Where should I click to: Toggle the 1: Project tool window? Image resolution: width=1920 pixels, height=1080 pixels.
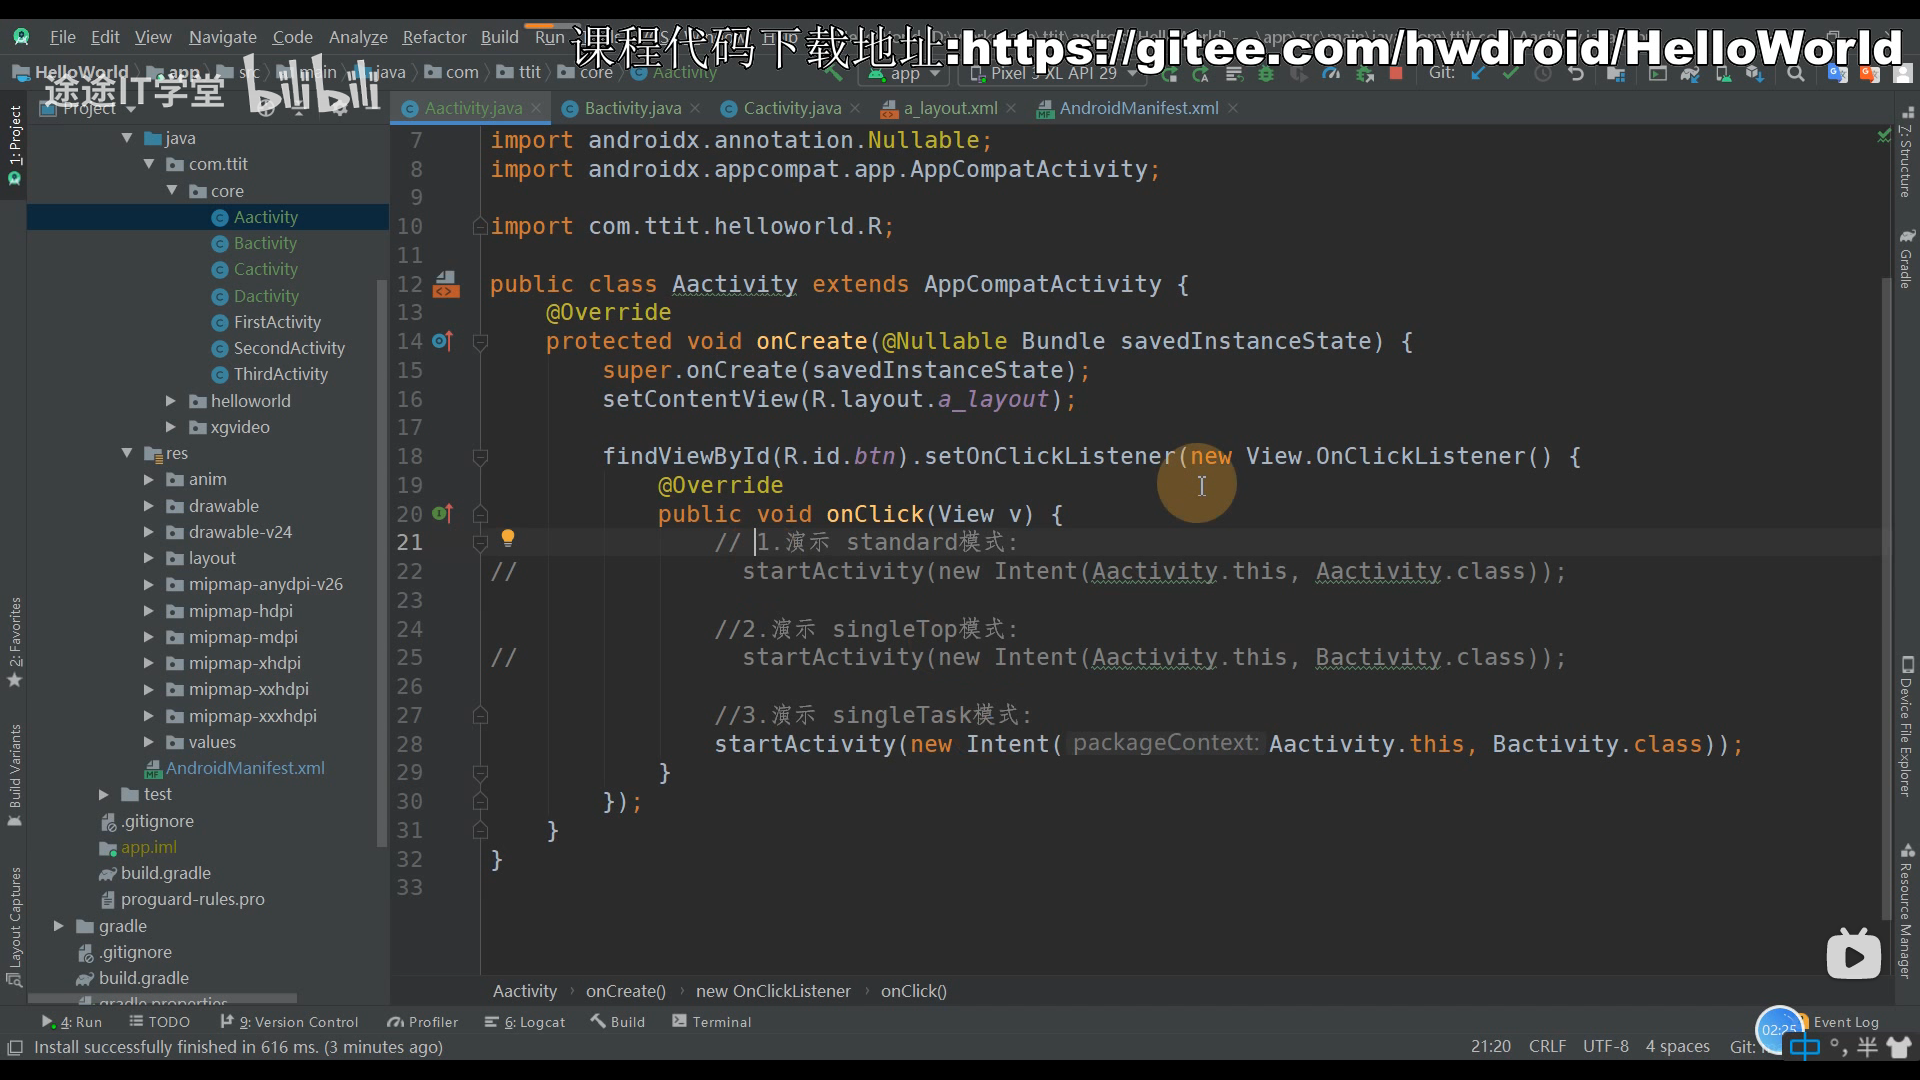click(x=14, y=145)
